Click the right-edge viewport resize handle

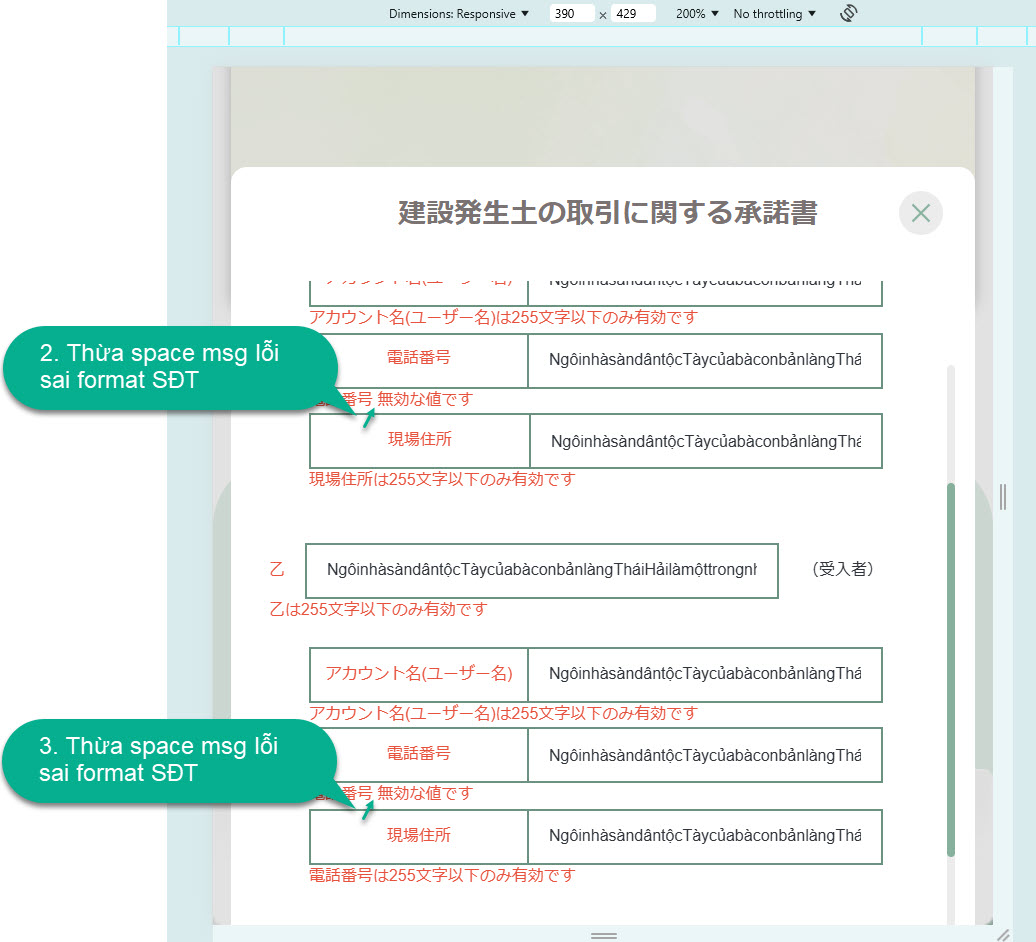pos(1003,496)
